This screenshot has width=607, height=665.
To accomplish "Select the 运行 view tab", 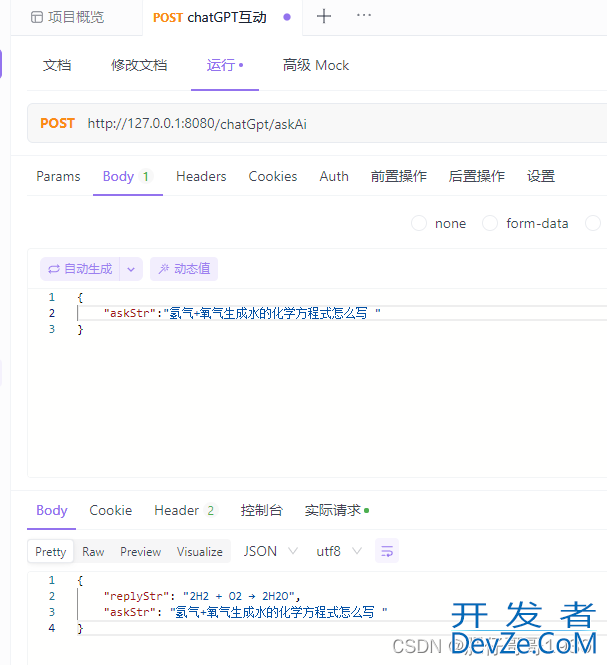I will tap(225, 65).
